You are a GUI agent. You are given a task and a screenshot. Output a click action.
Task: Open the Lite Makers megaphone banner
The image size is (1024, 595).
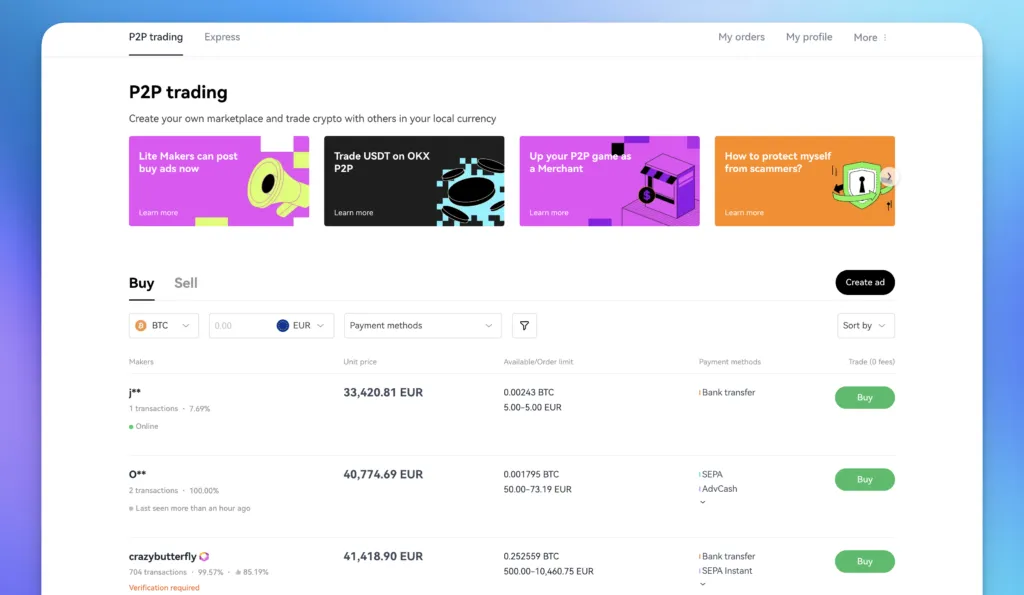[218, 181]
